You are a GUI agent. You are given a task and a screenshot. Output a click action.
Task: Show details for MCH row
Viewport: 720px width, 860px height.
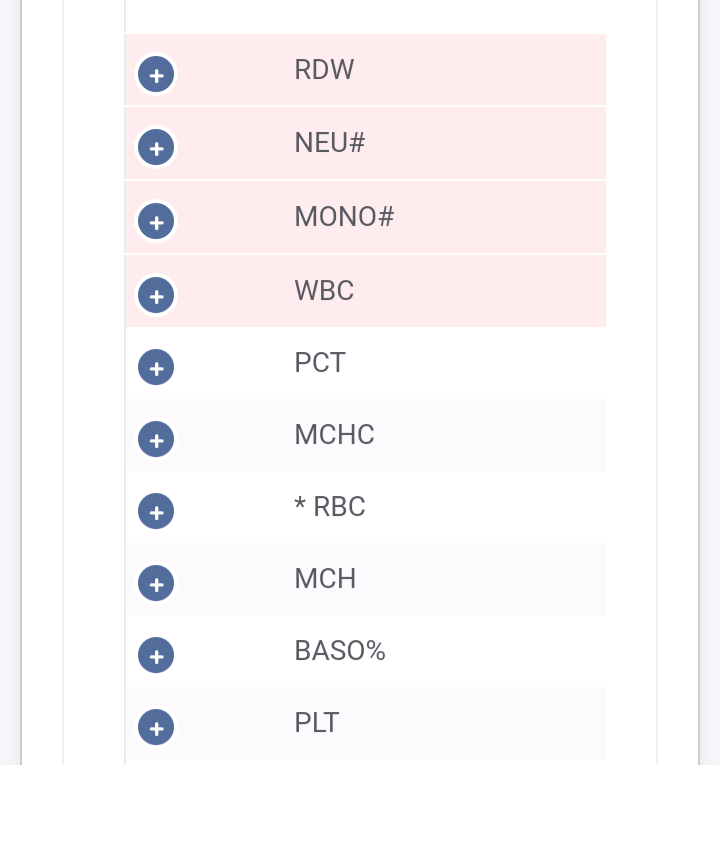156,584
